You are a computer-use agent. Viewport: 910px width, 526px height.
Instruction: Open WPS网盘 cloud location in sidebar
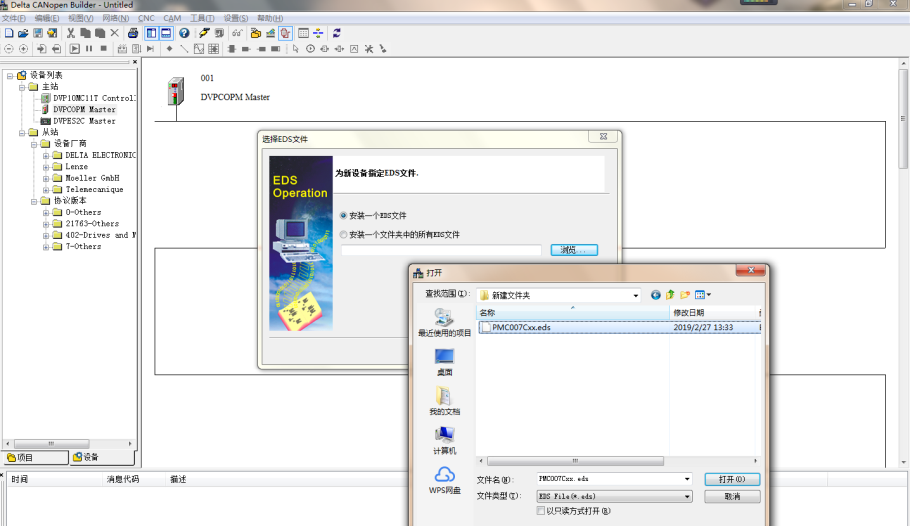click(444, 480)
